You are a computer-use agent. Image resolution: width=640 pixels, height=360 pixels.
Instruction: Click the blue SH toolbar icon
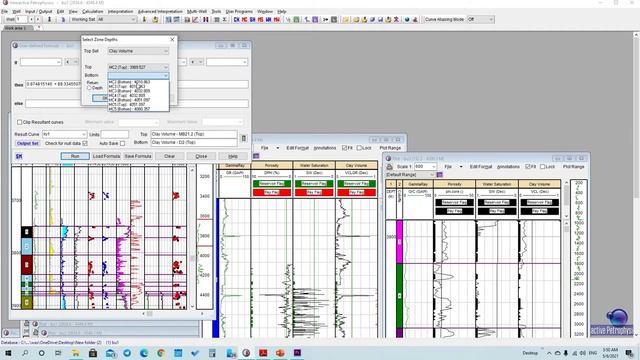pyautogui.click(x=253, y=19)
